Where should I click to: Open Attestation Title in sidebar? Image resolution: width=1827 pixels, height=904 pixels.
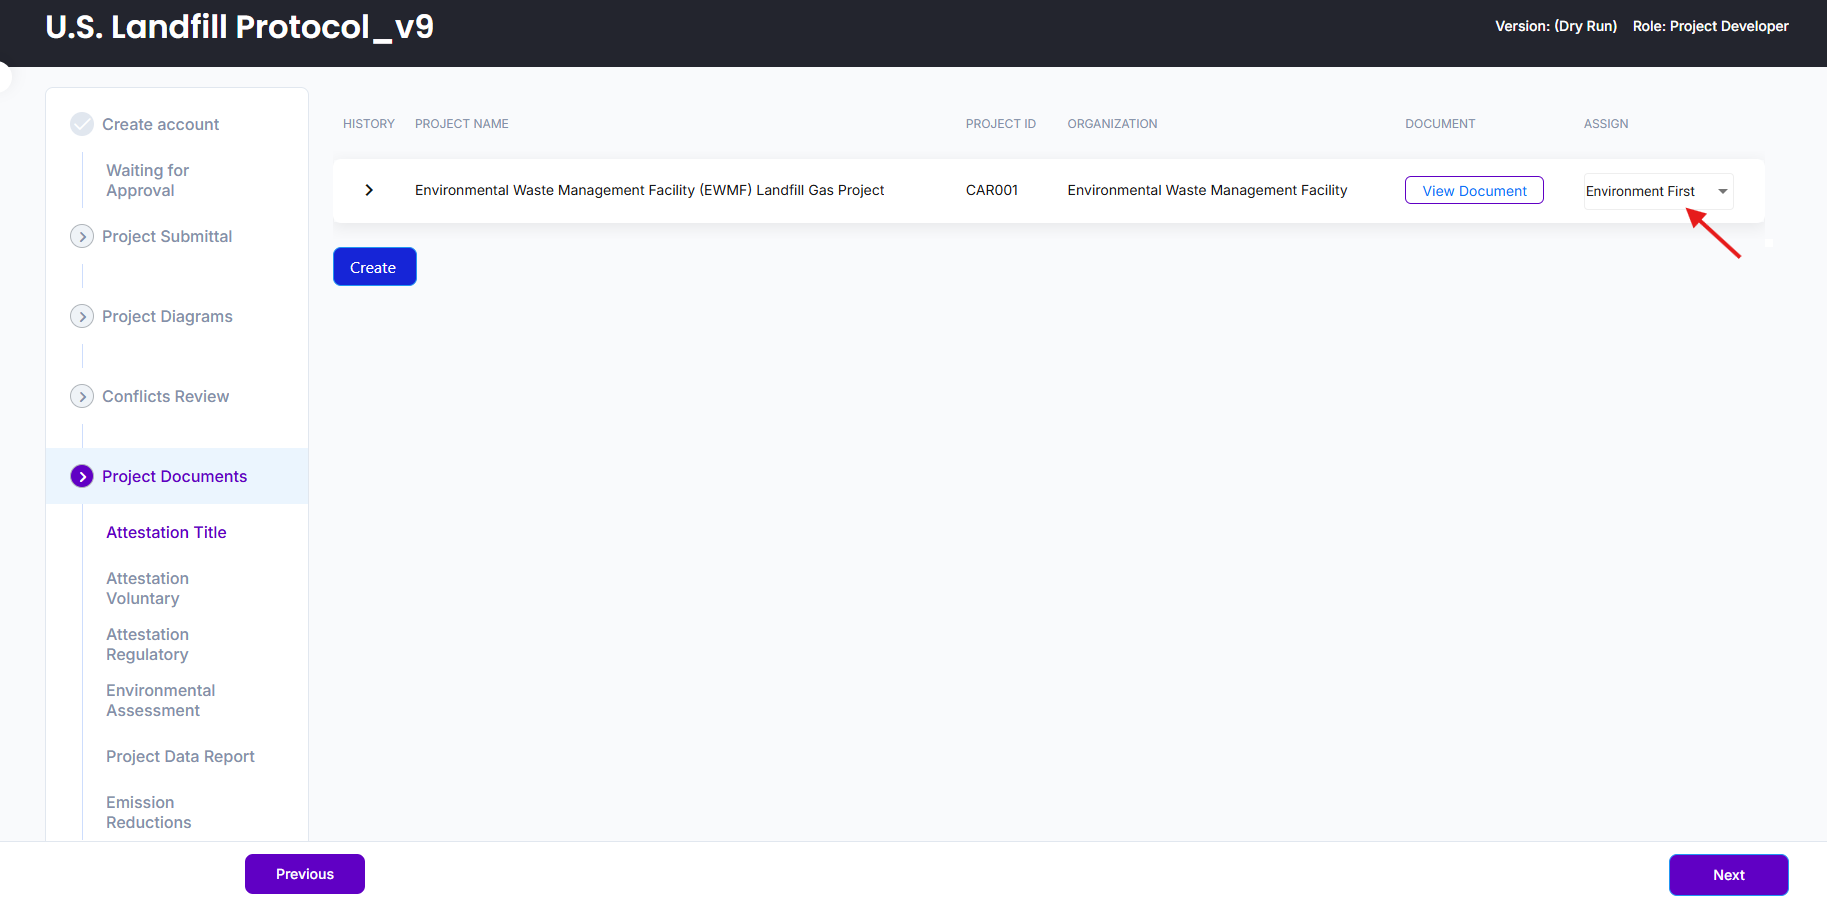pyautogui.click(x=166, y=532)
